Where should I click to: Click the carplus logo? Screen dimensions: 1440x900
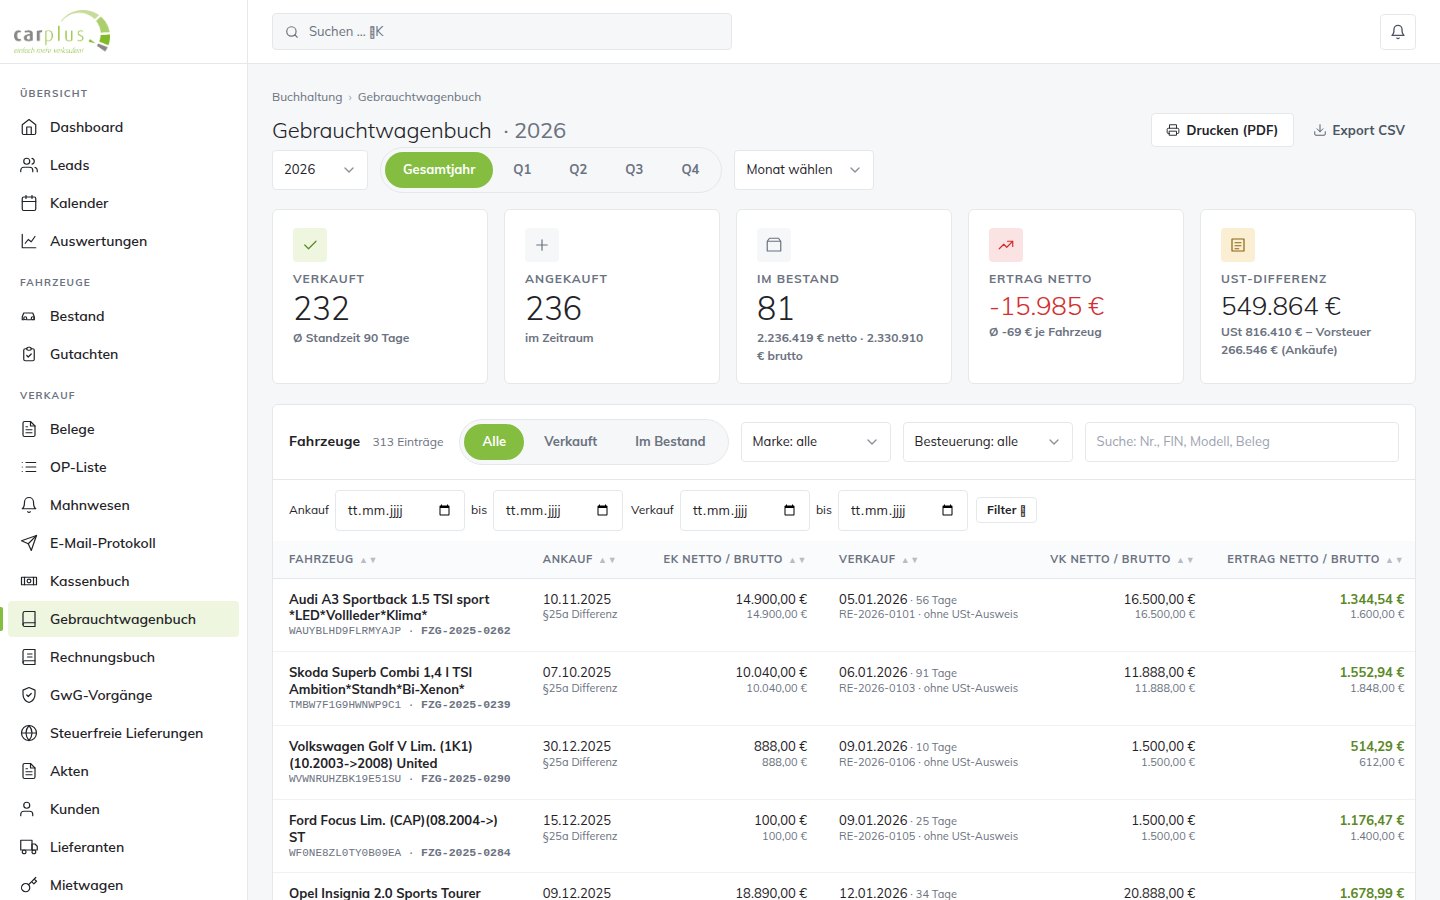62,32
